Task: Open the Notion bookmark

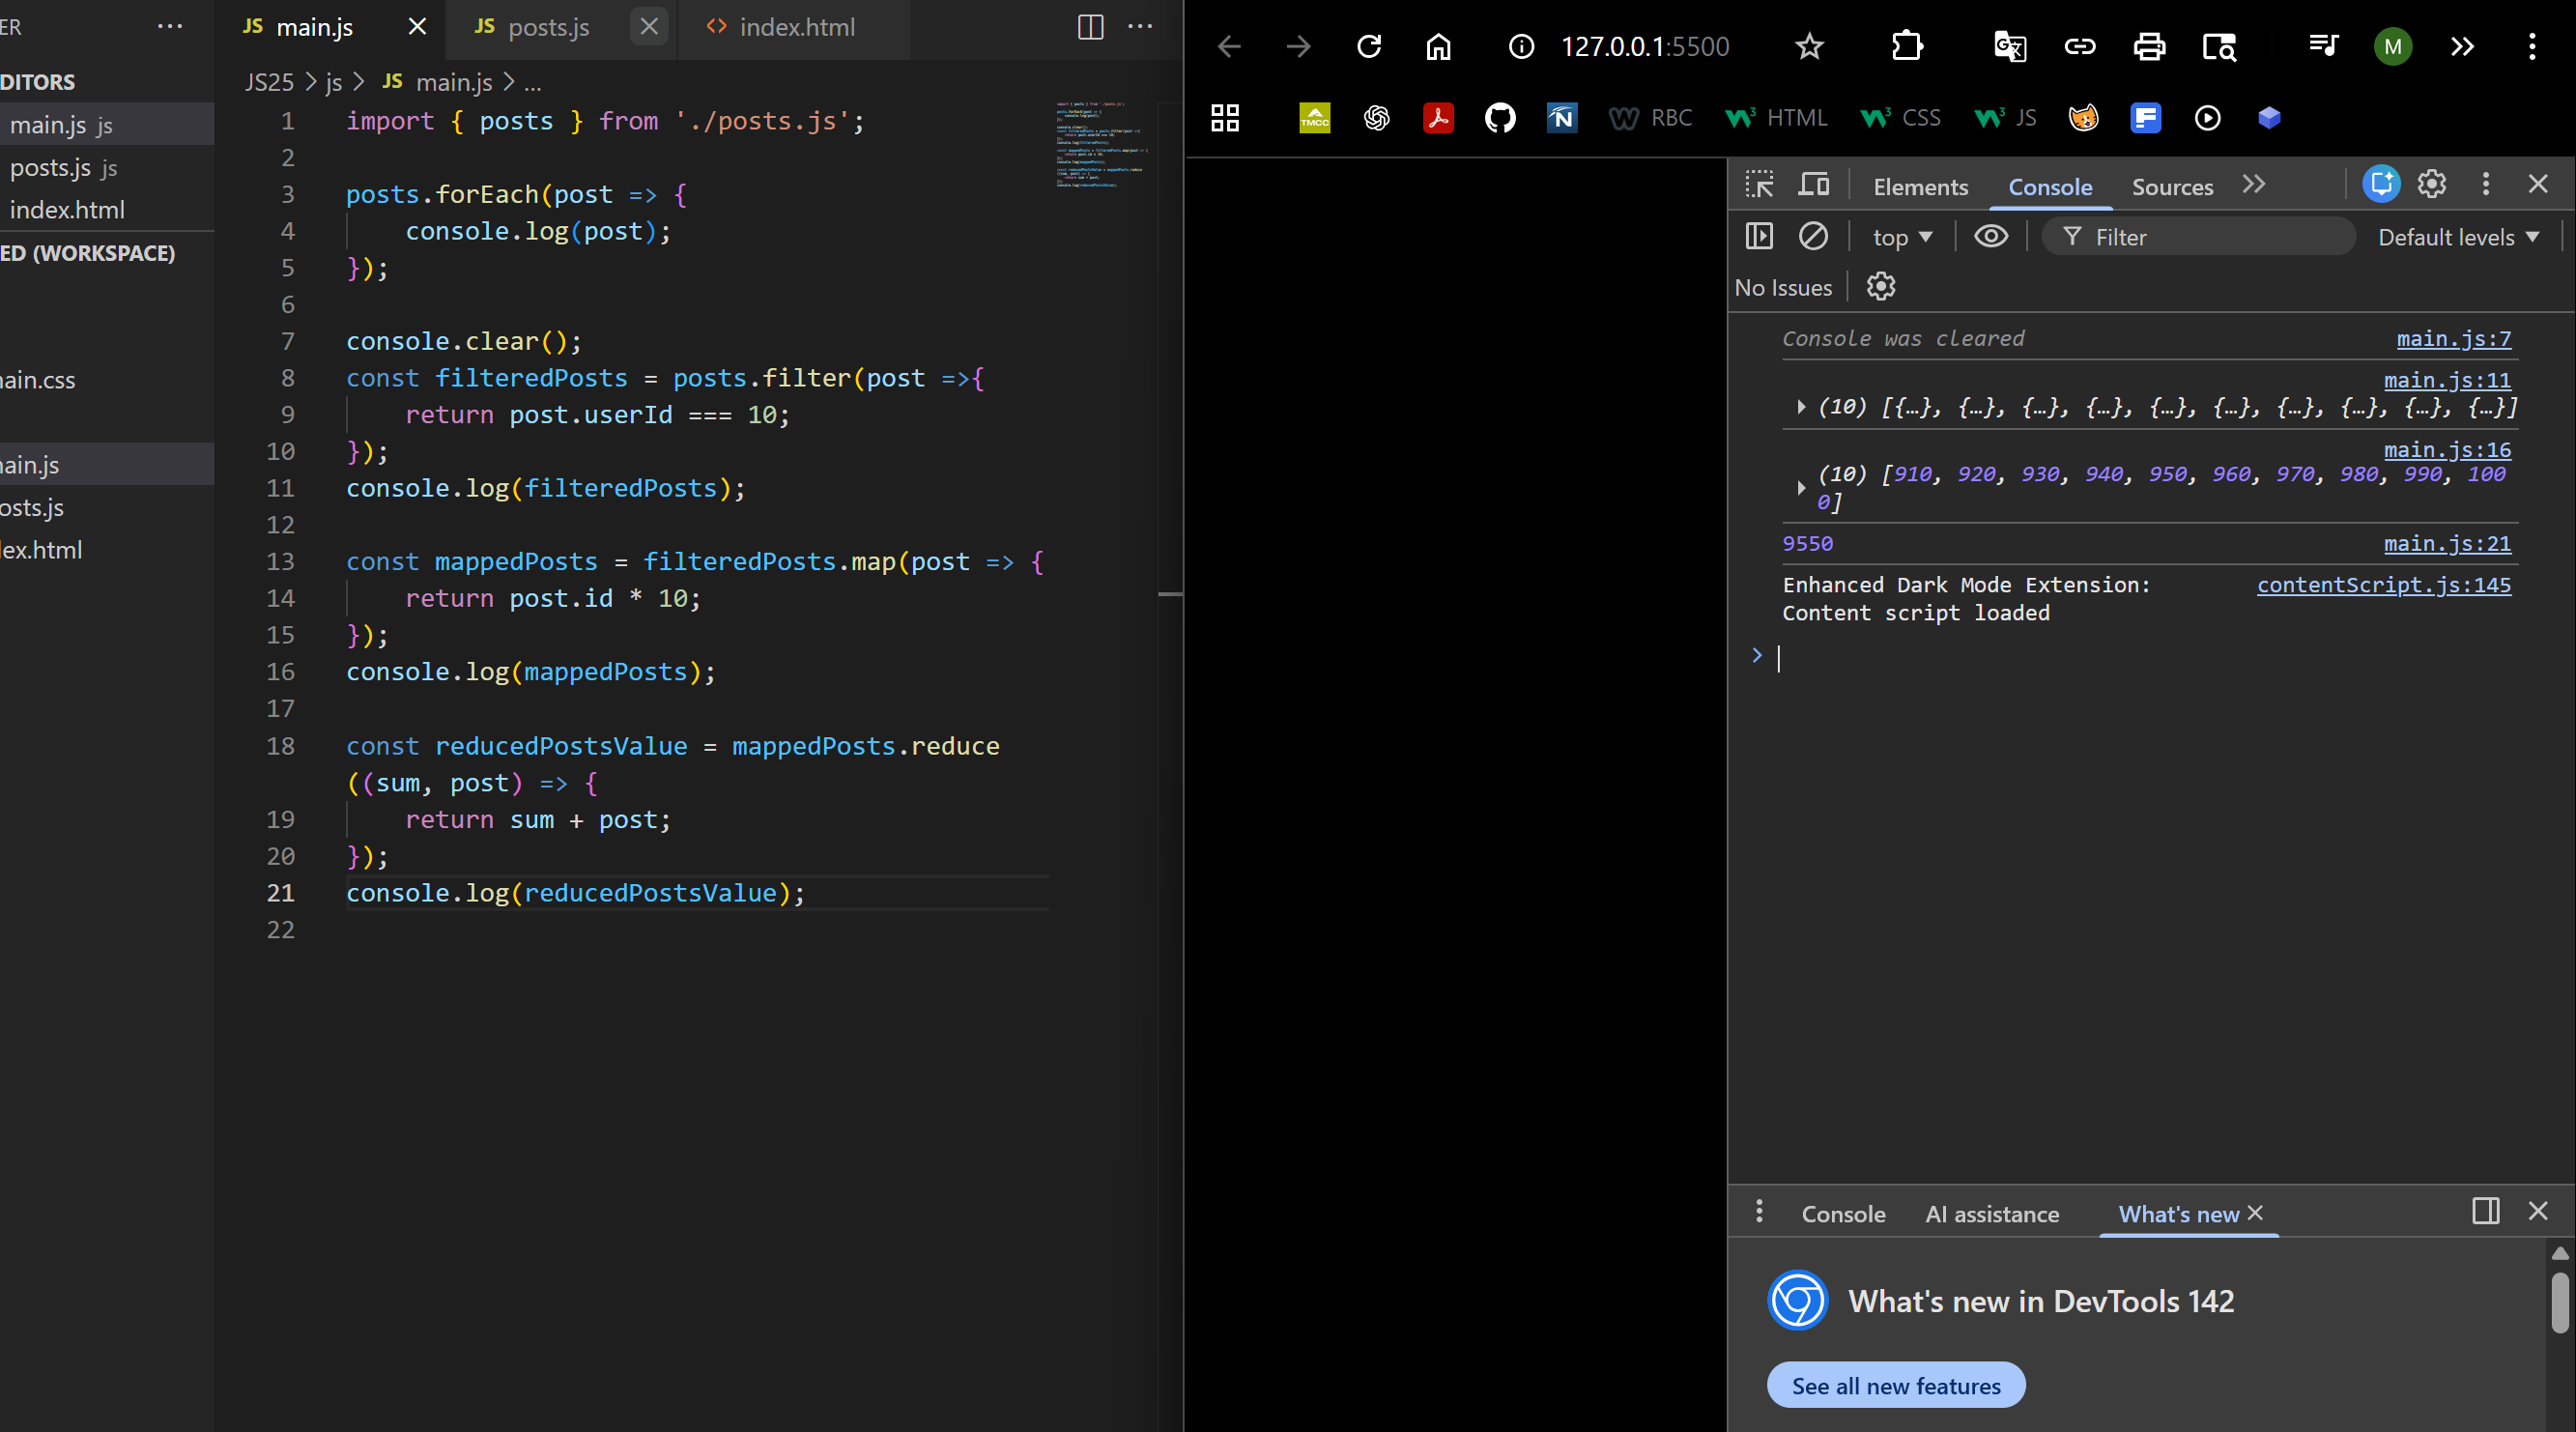Action: tap(1562, 118)
